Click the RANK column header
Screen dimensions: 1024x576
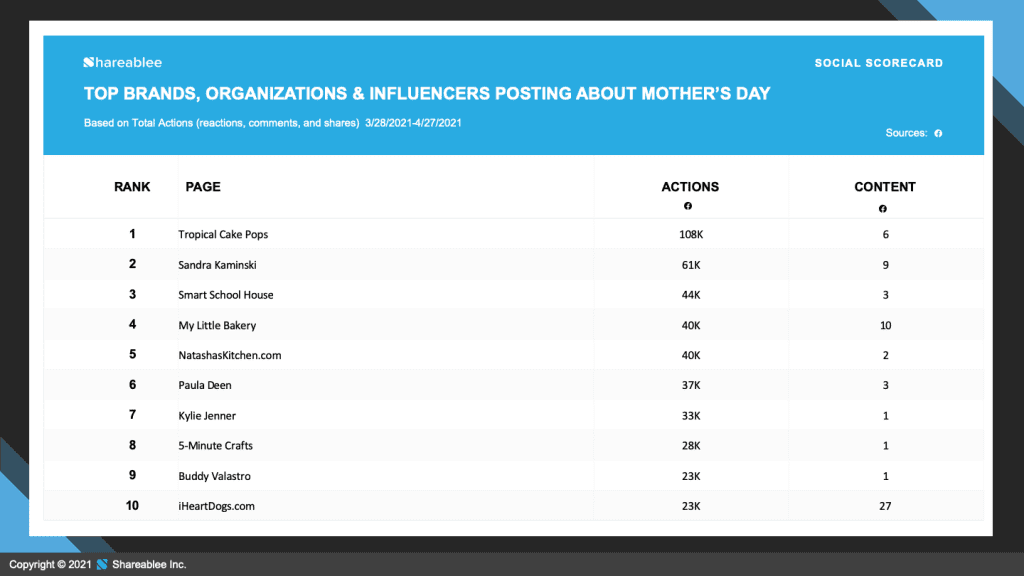pos(132,187)
